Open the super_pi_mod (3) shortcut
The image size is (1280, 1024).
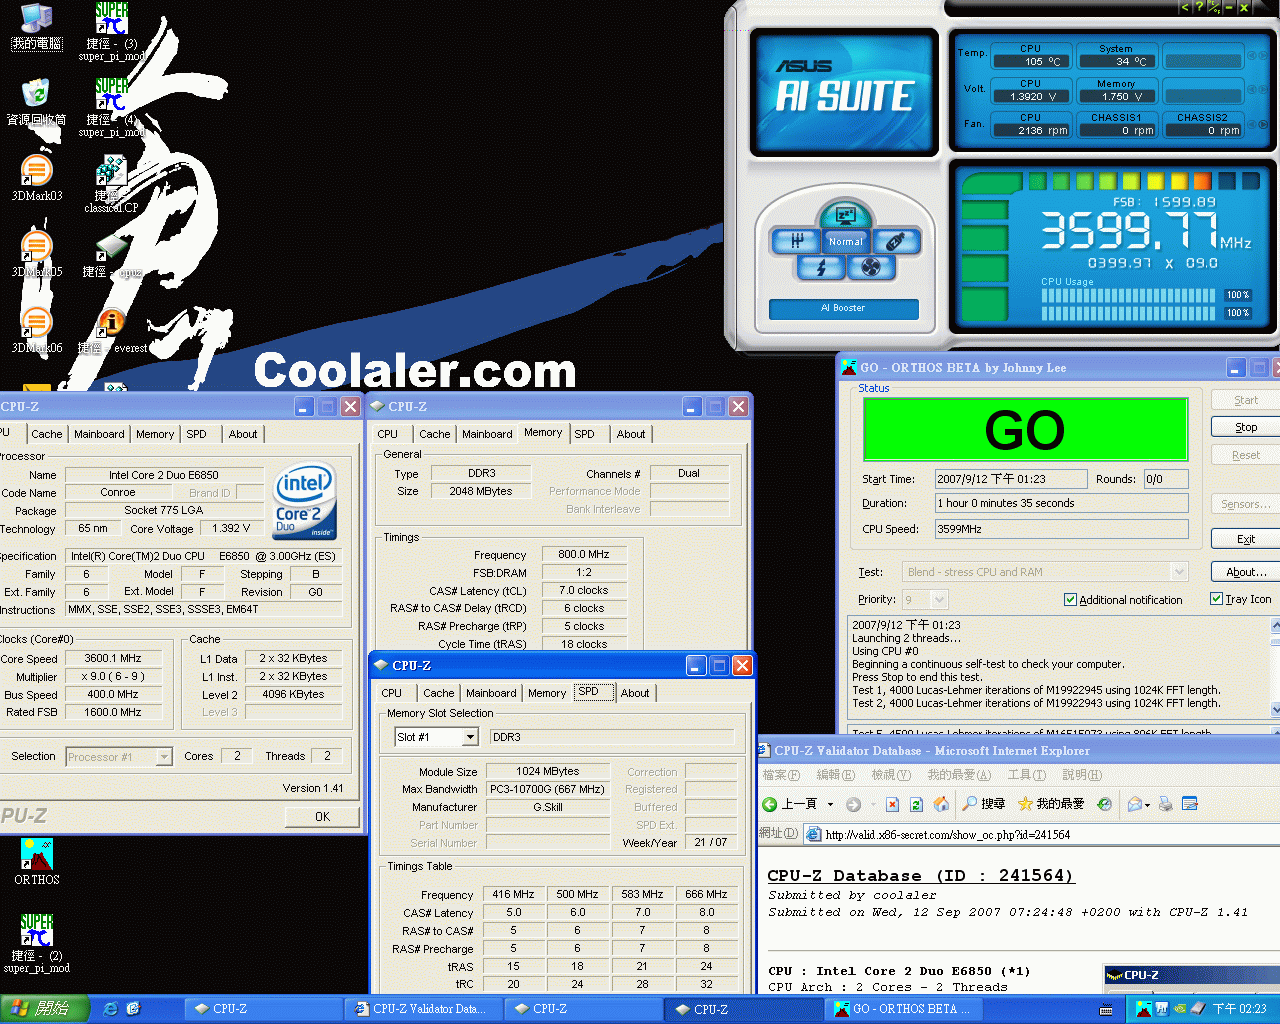112,32
